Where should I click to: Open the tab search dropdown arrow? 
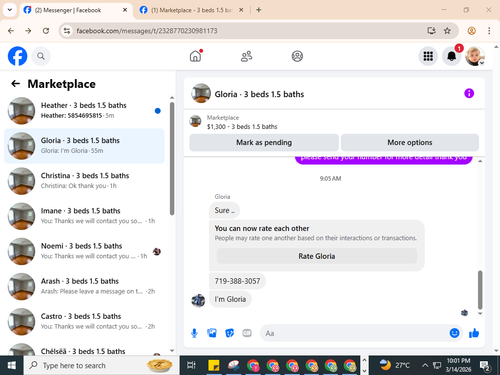pyautogui.click(x=10, y=10)
